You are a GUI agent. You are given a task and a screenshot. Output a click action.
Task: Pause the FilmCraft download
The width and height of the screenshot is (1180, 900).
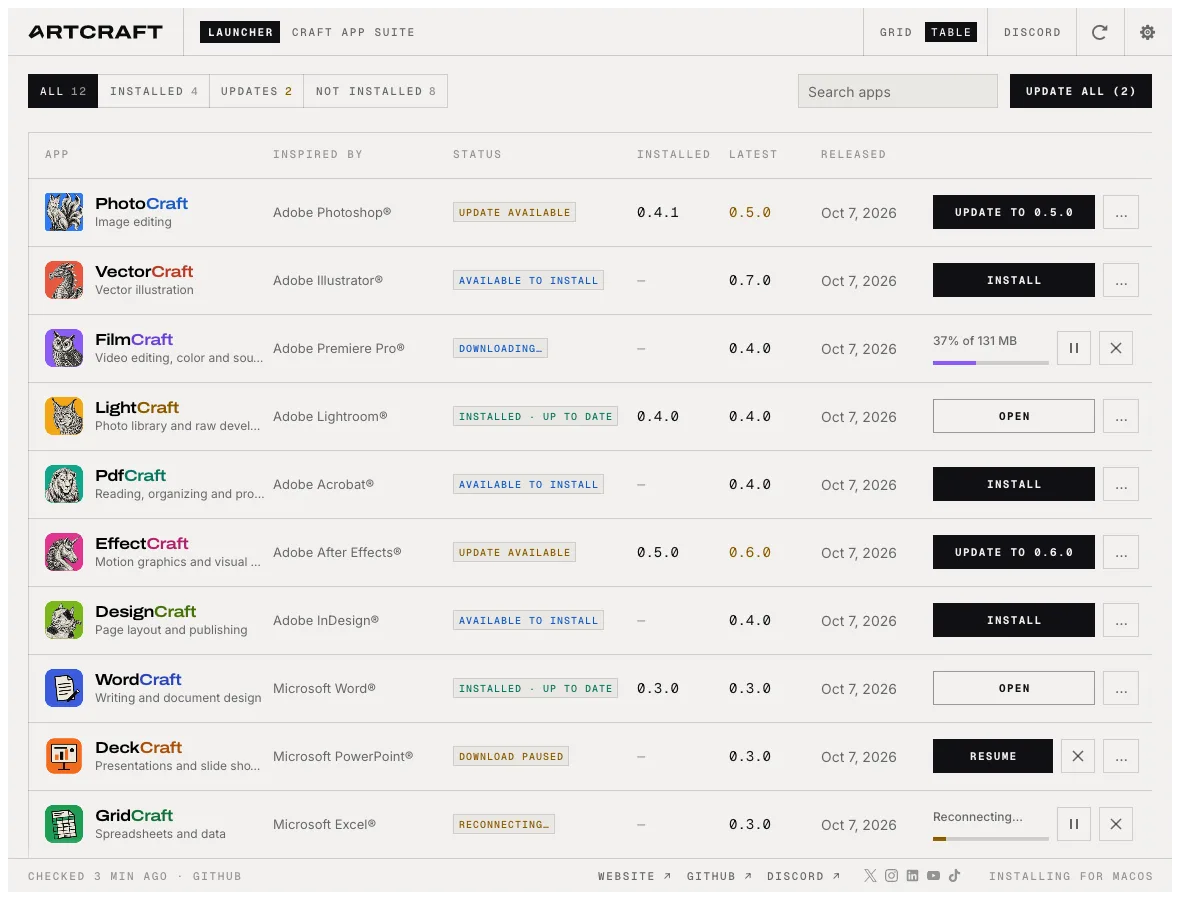[x=1074, y=348]
